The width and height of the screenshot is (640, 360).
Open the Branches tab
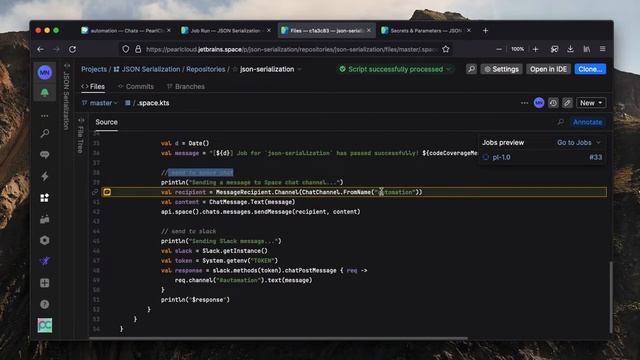point(186,87)
